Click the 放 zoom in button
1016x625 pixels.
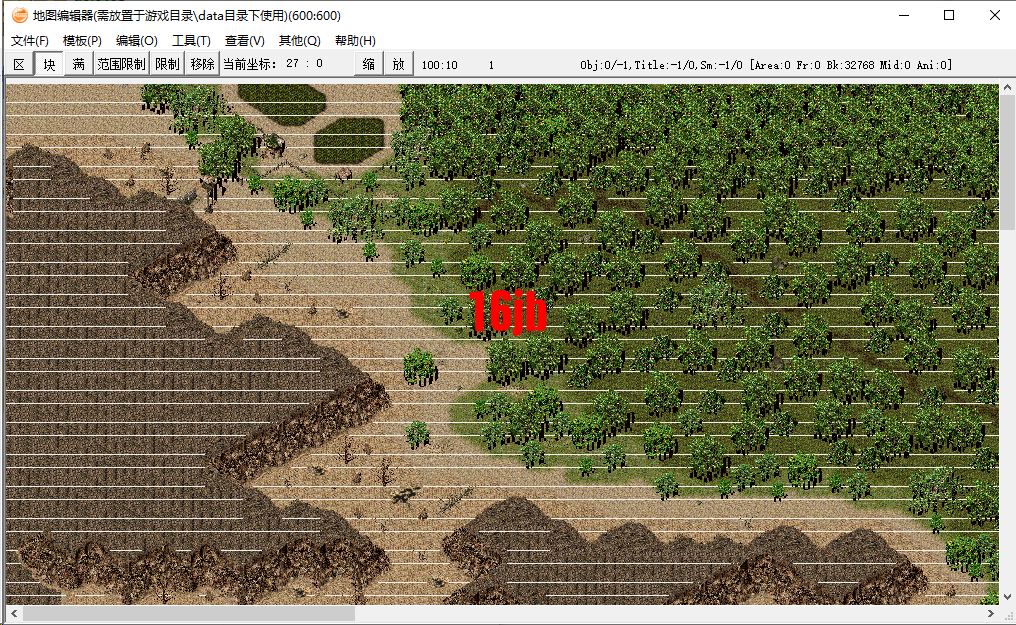pyautogui.click(x=397, y=63)
